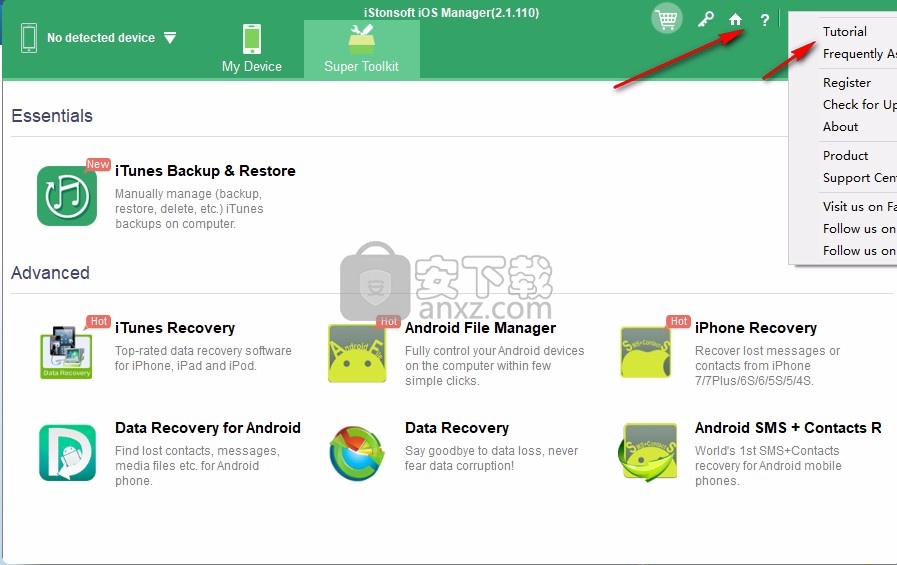Viewport: 897px width, 565px height.
Task: Open the Android File Manager icon
Action: [357, 353]
